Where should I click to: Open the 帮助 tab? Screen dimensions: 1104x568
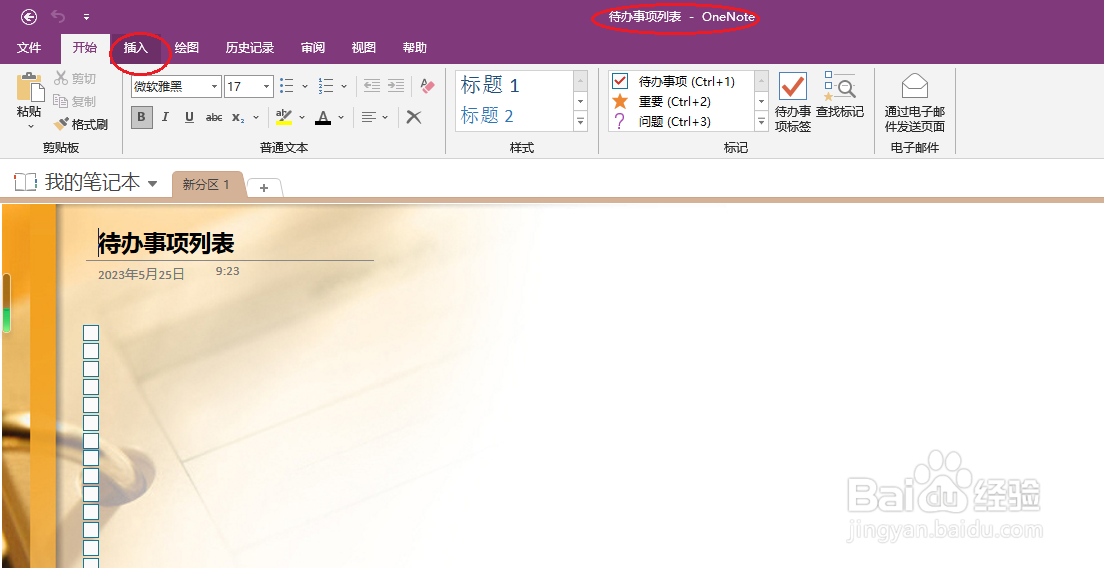[x=414, y=48]
